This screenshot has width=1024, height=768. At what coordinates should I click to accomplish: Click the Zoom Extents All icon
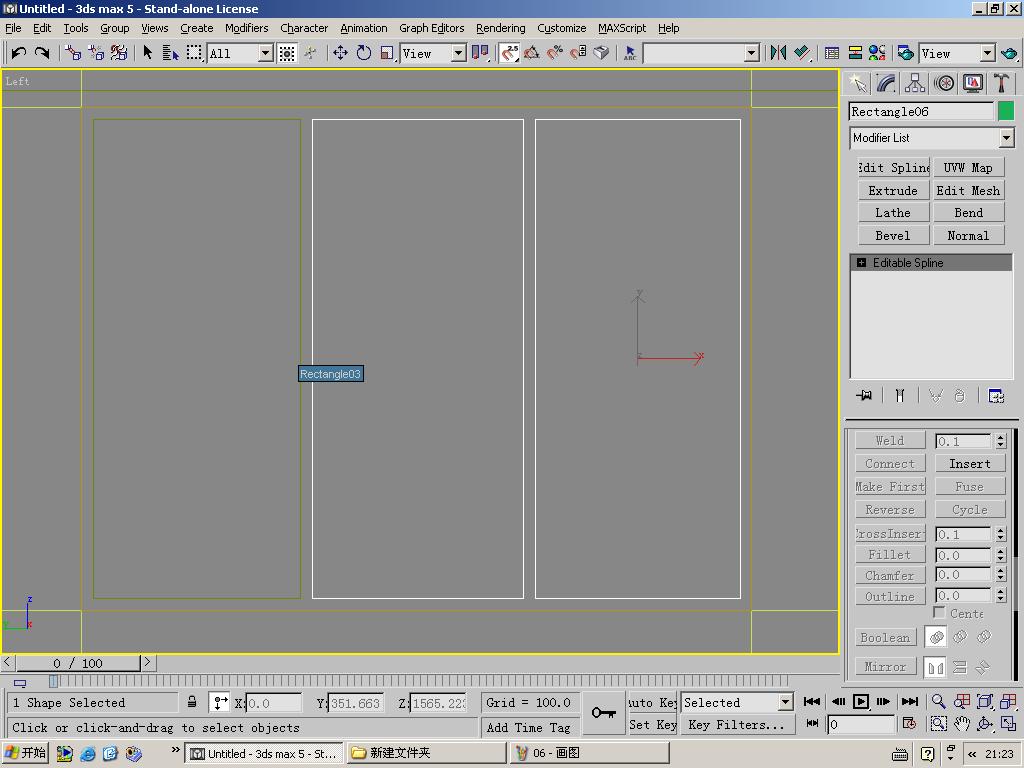(1008, 701)
